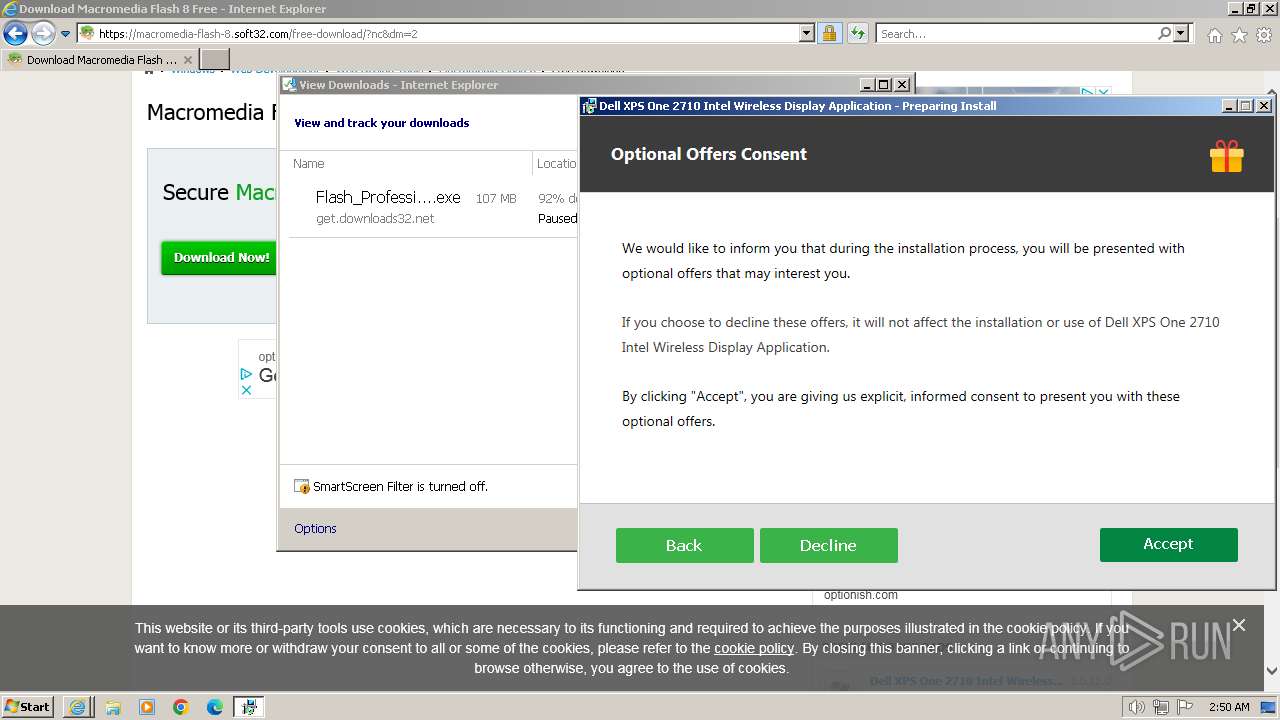Click the SmartScreen Filter shield icon

pos(301,486)
